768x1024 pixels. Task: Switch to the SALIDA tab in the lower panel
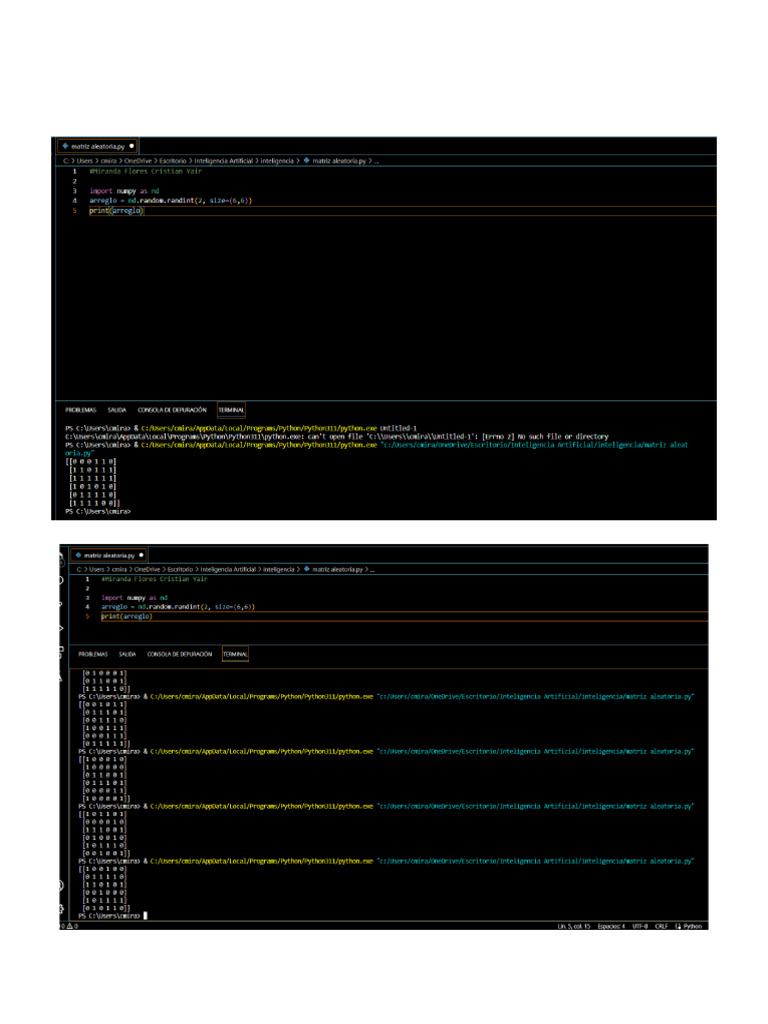129,654
